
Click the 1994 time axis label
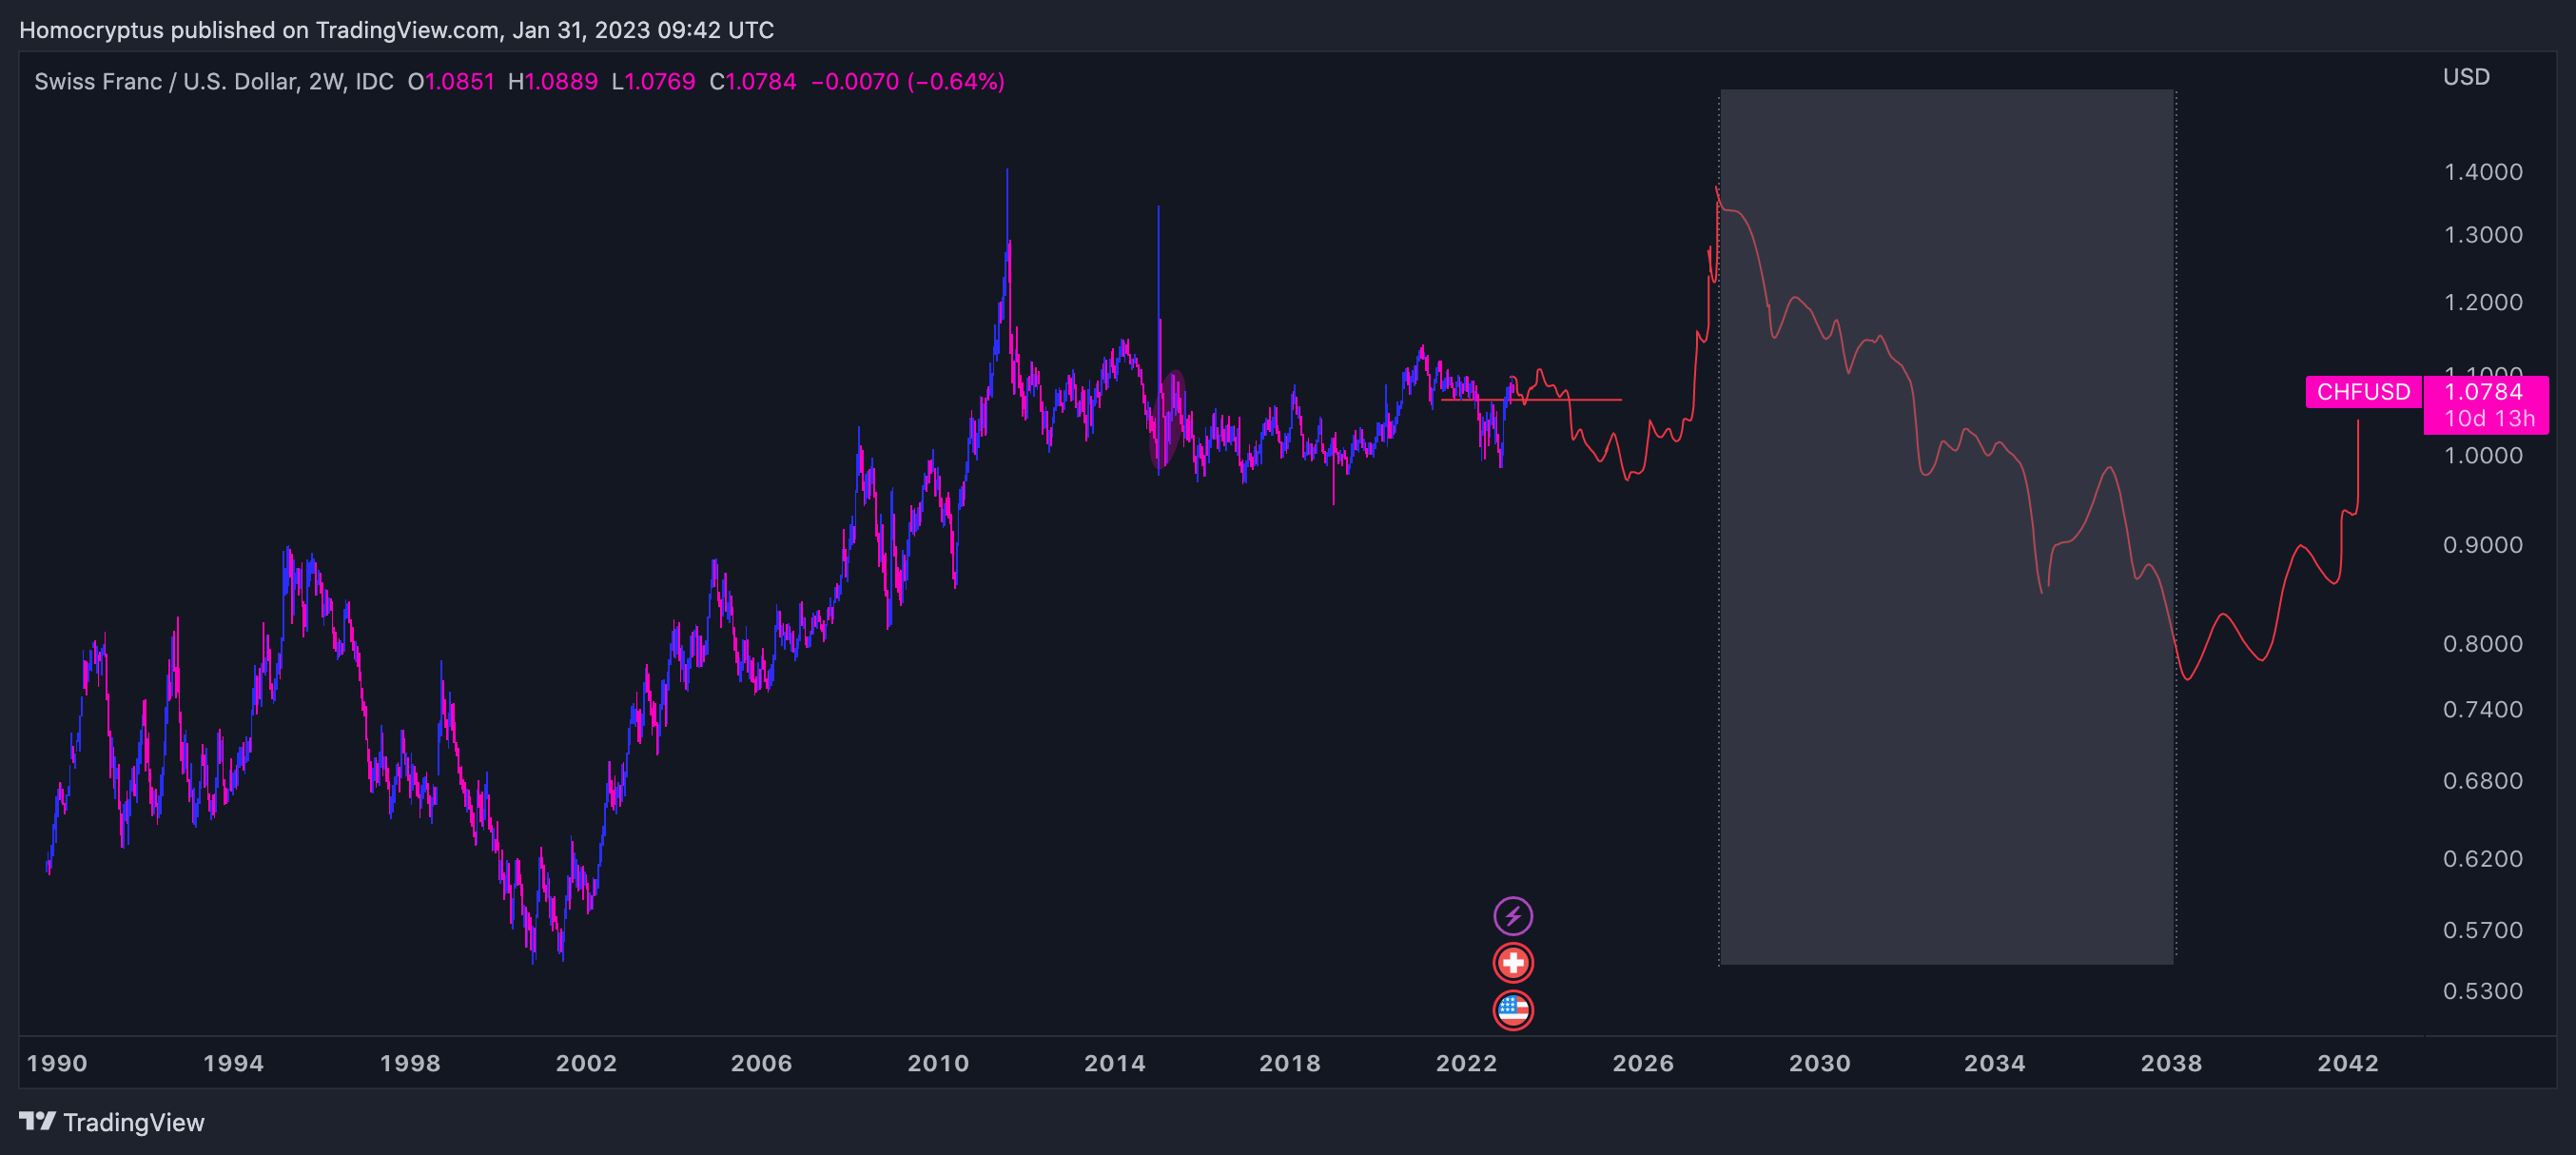[233, 1062]
